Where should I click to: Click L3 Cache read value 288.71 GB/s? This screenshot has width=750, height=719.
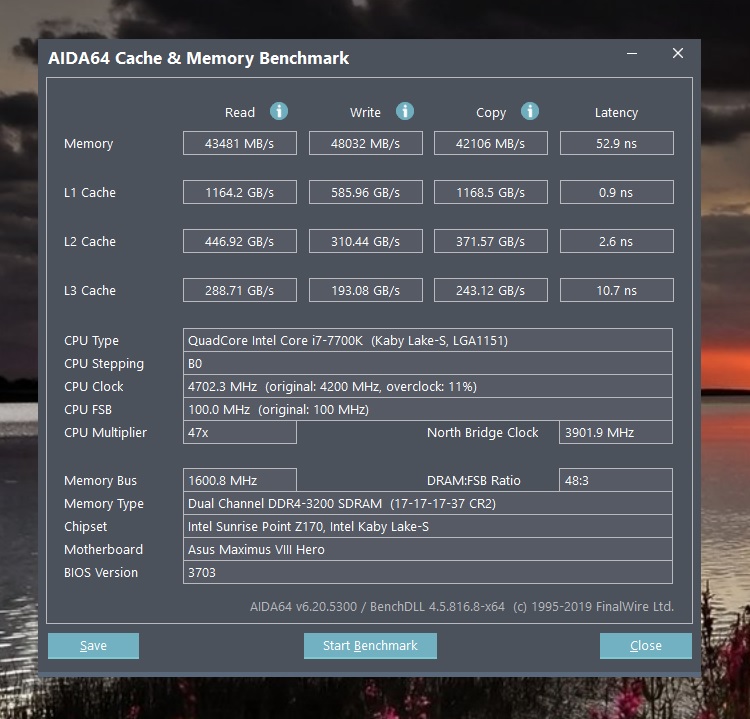240,290
